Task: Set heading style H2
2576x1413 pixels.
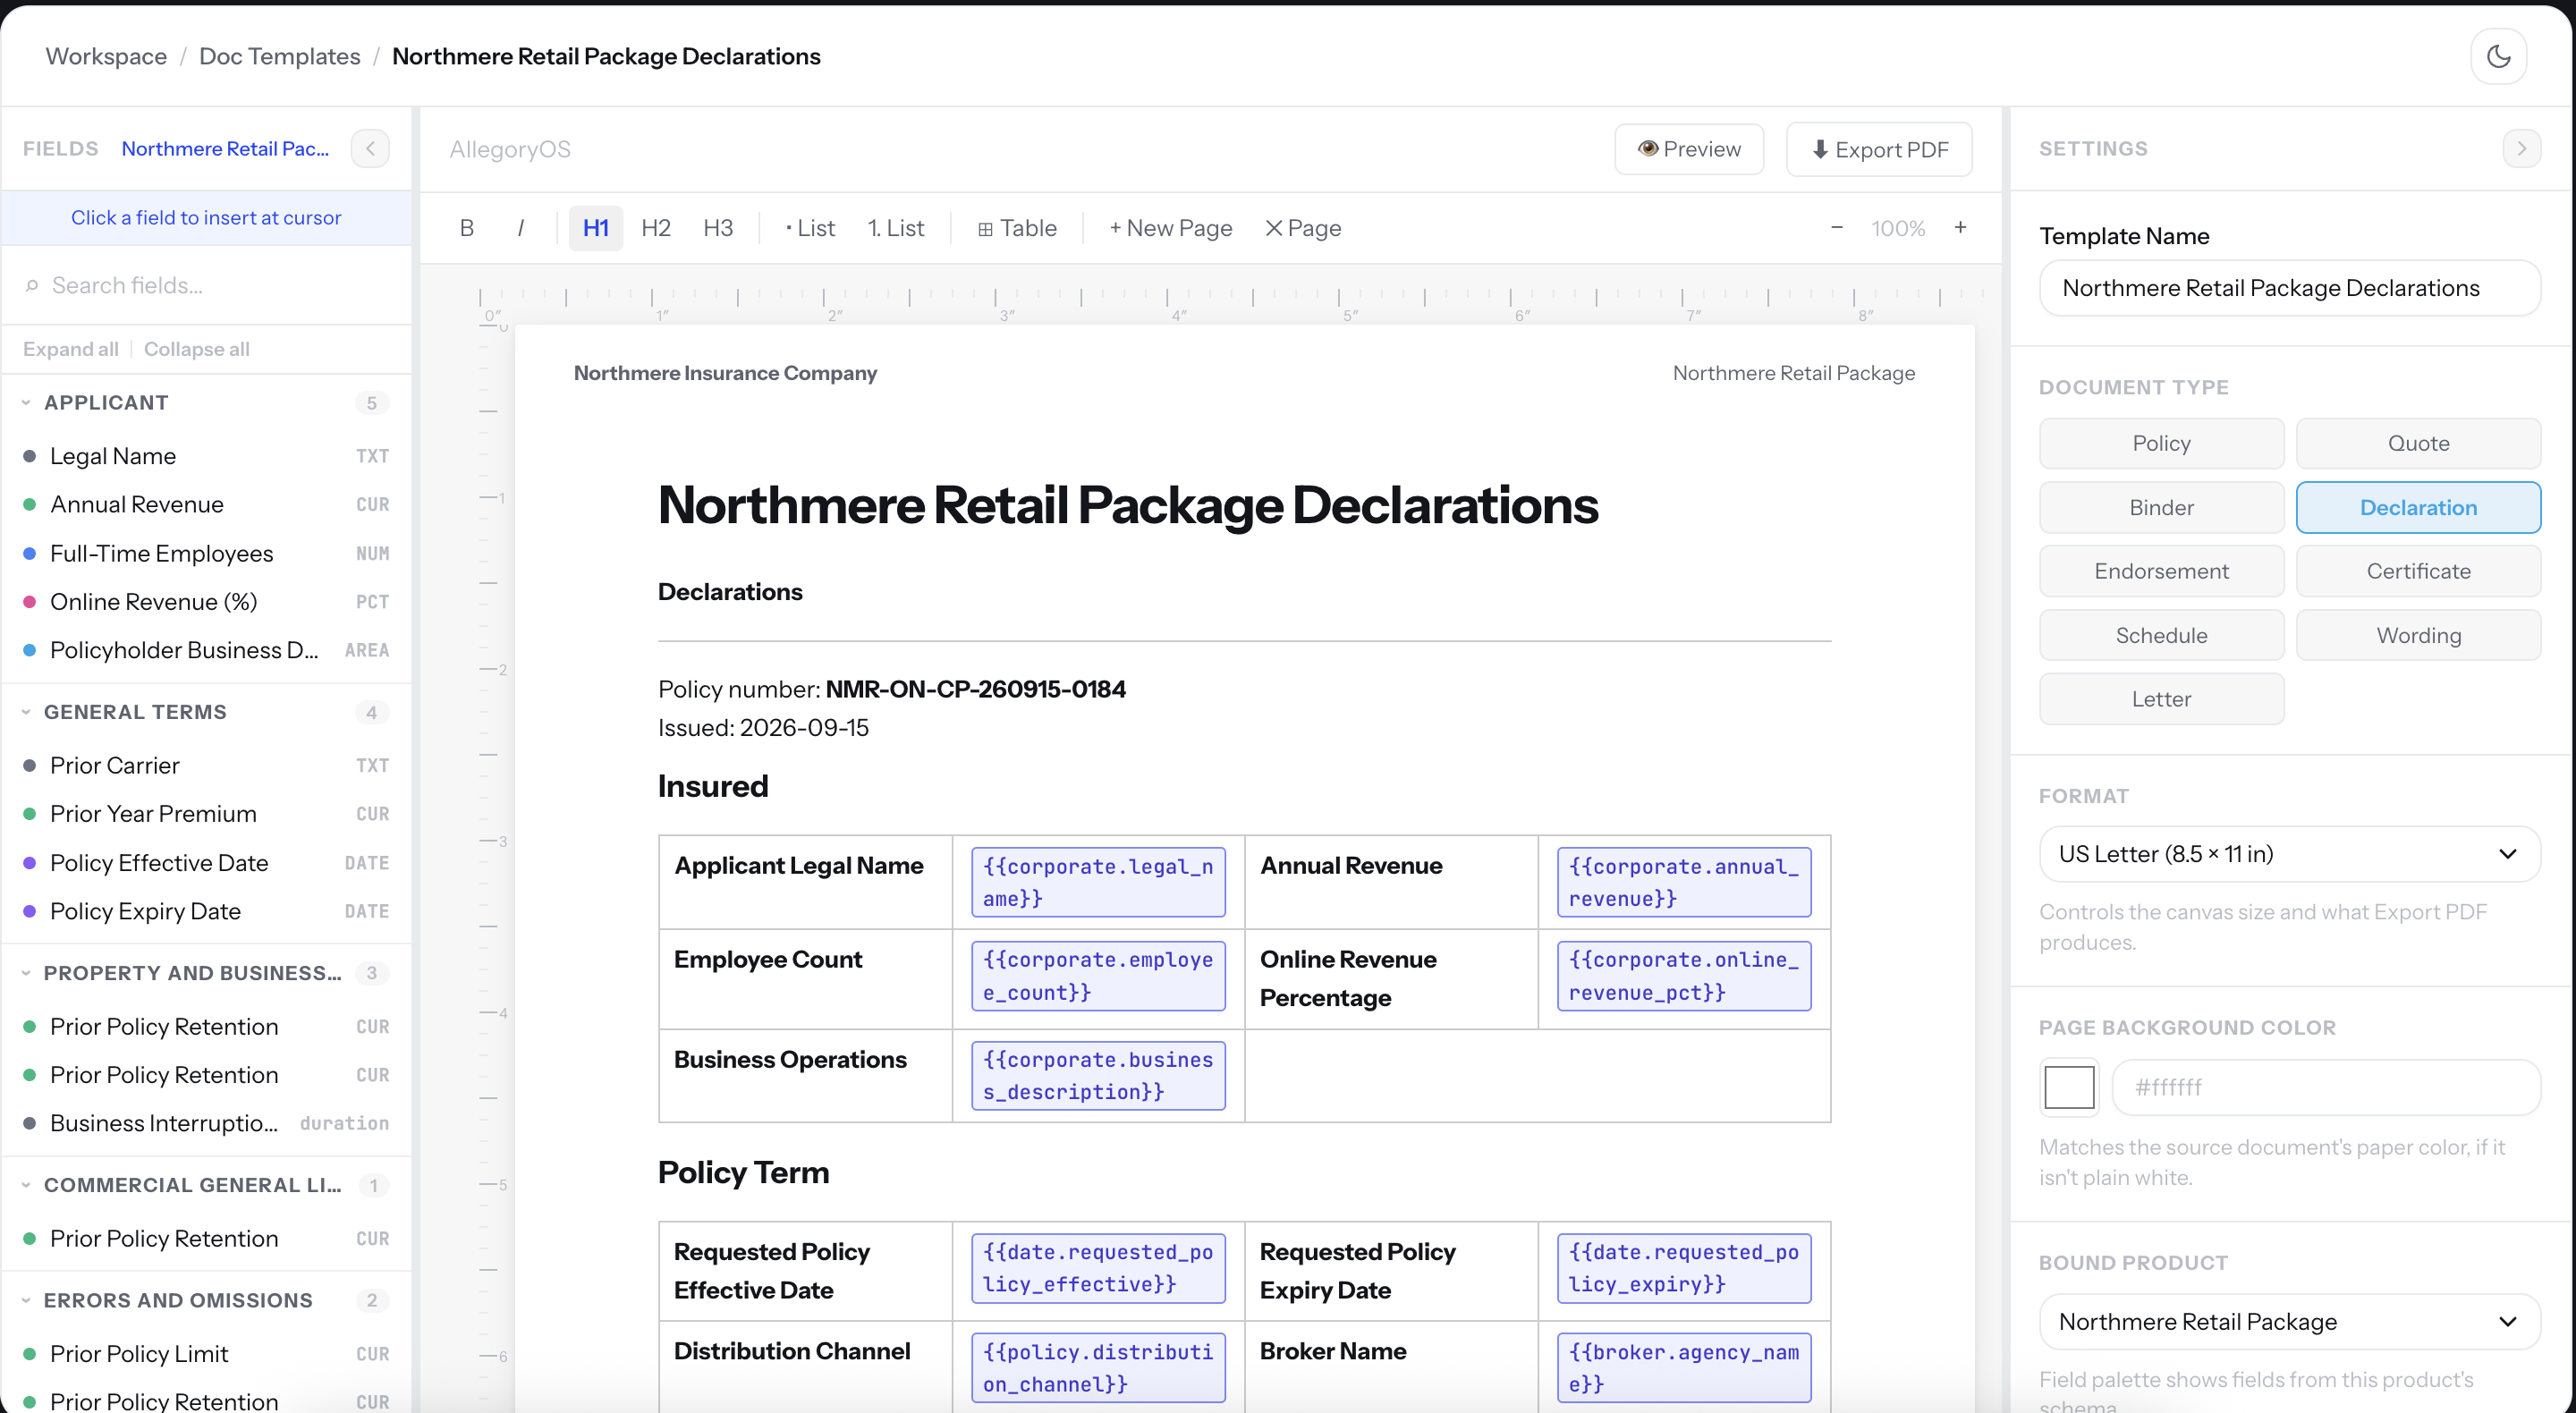Action: (656, 228)
